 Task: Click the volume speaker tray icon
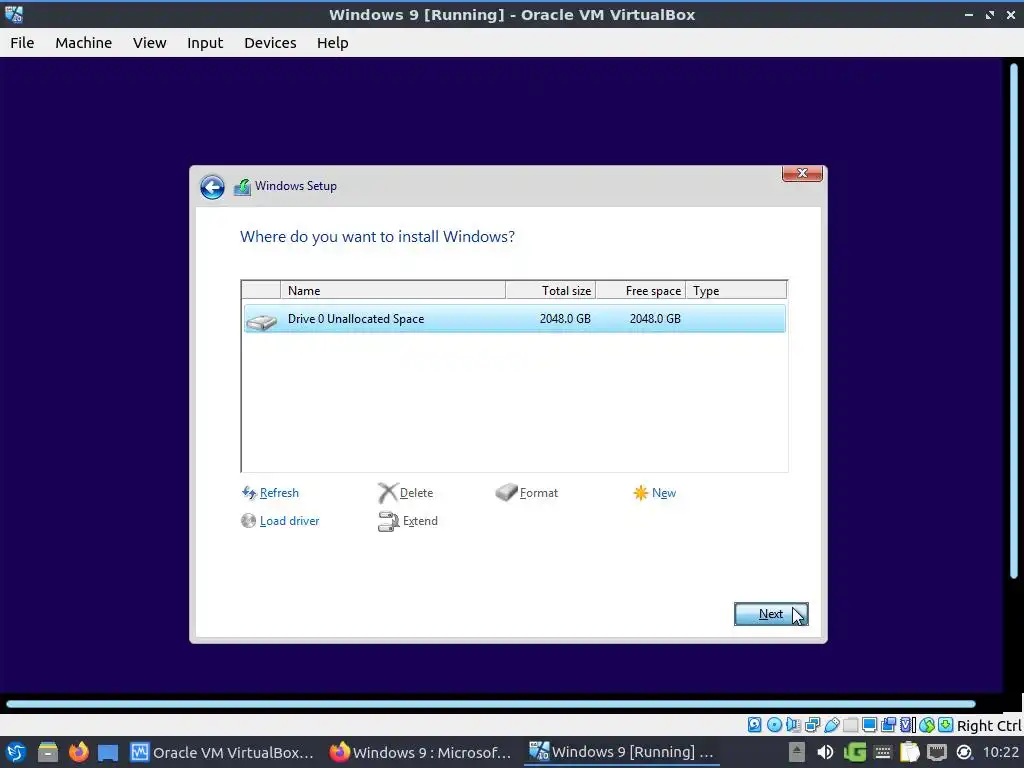(x=825, y=752)
